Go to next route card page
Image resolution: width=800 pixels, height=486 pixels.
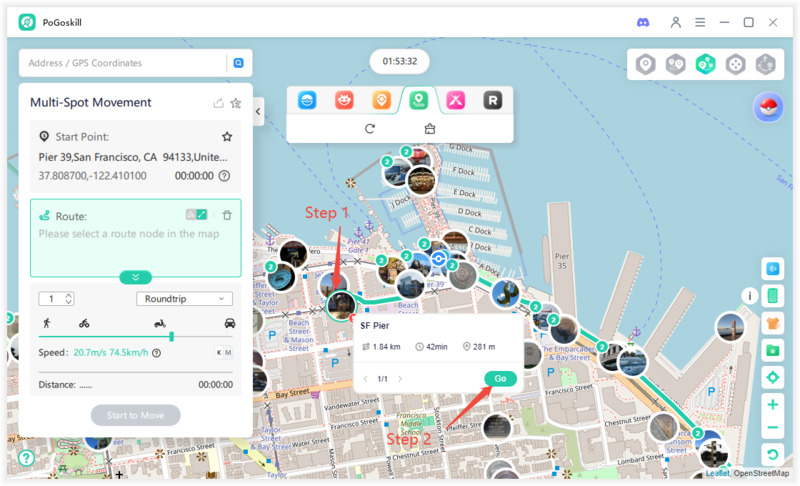pos(400,378)
